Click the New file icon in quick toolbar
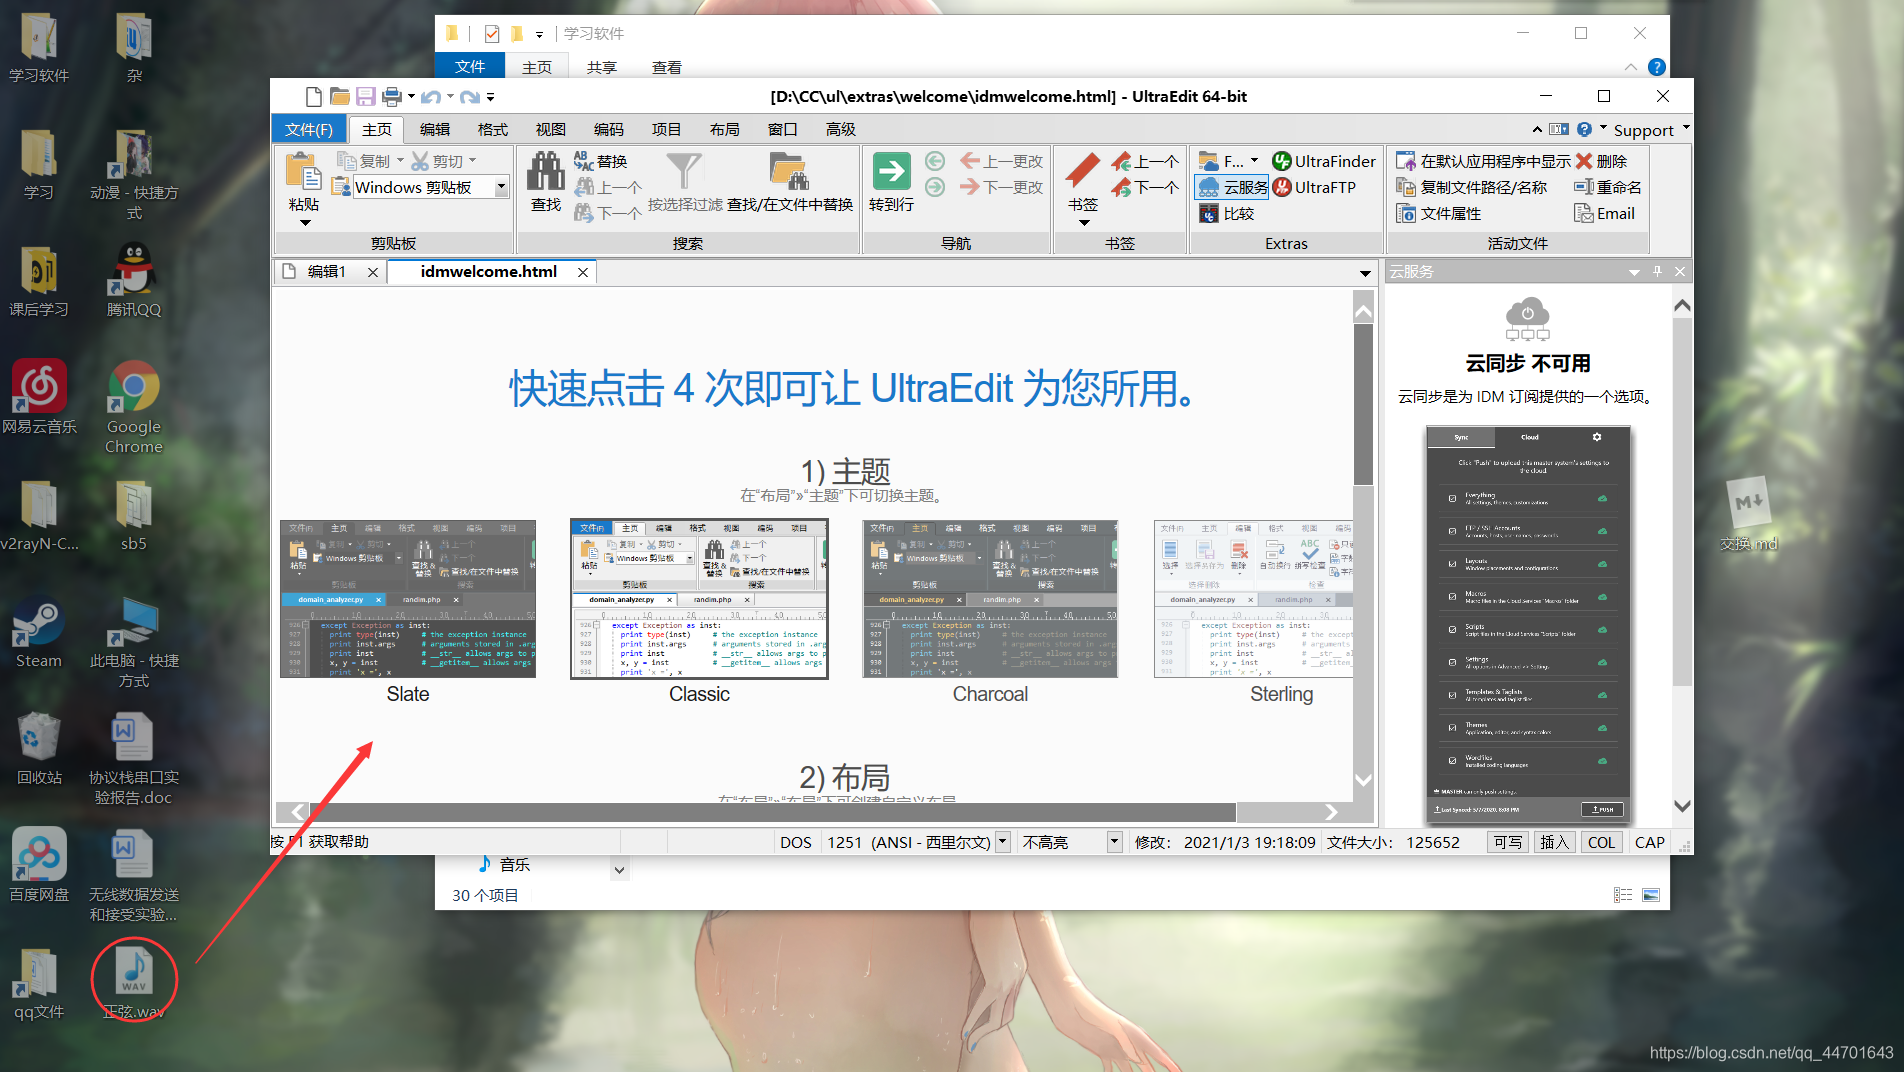This screenshot has height=1072, width=1904. 313,97
